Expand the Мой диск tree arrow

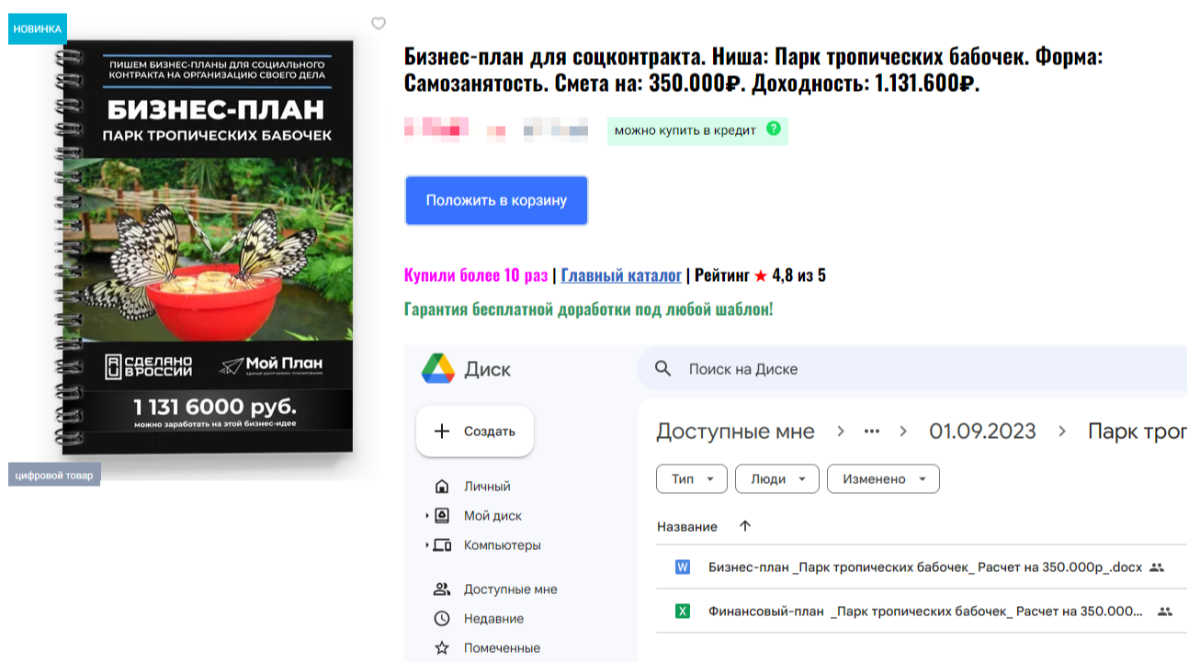[x=427, y=516]
